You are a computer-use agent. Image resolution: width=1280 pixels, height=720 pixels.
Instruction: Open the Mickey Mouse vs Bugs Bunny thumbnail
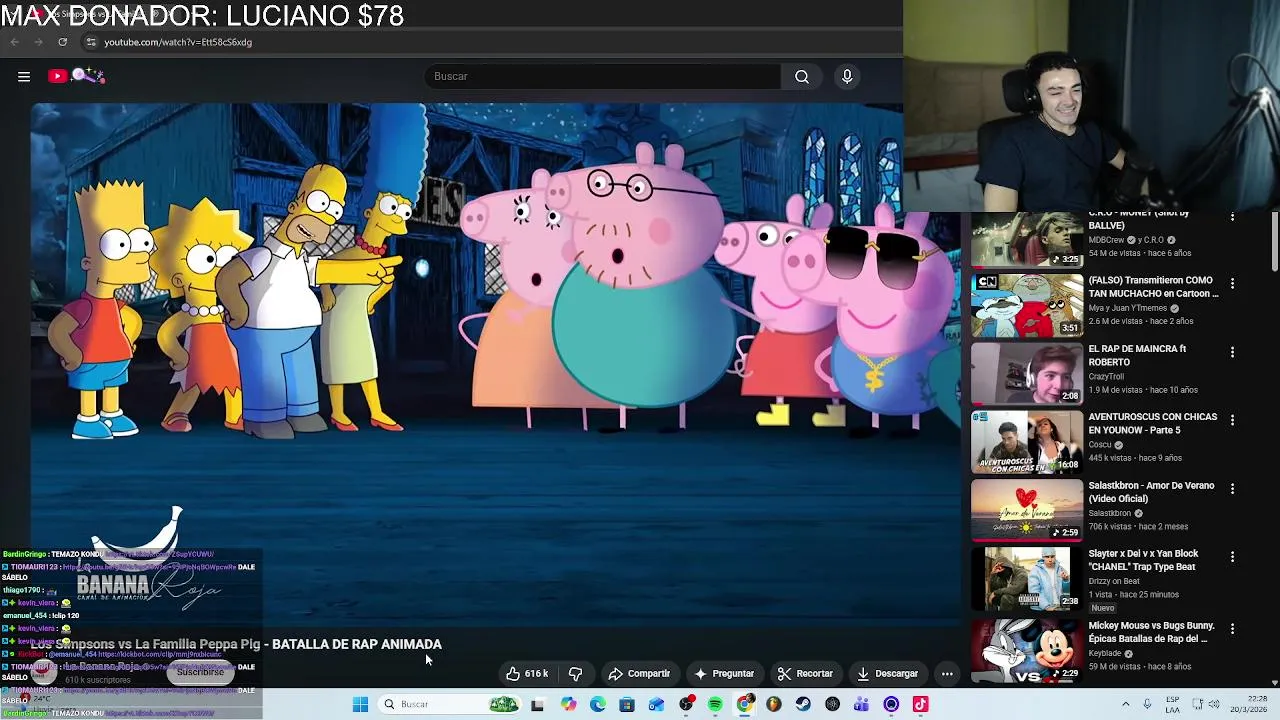(x=1027, y=651)
